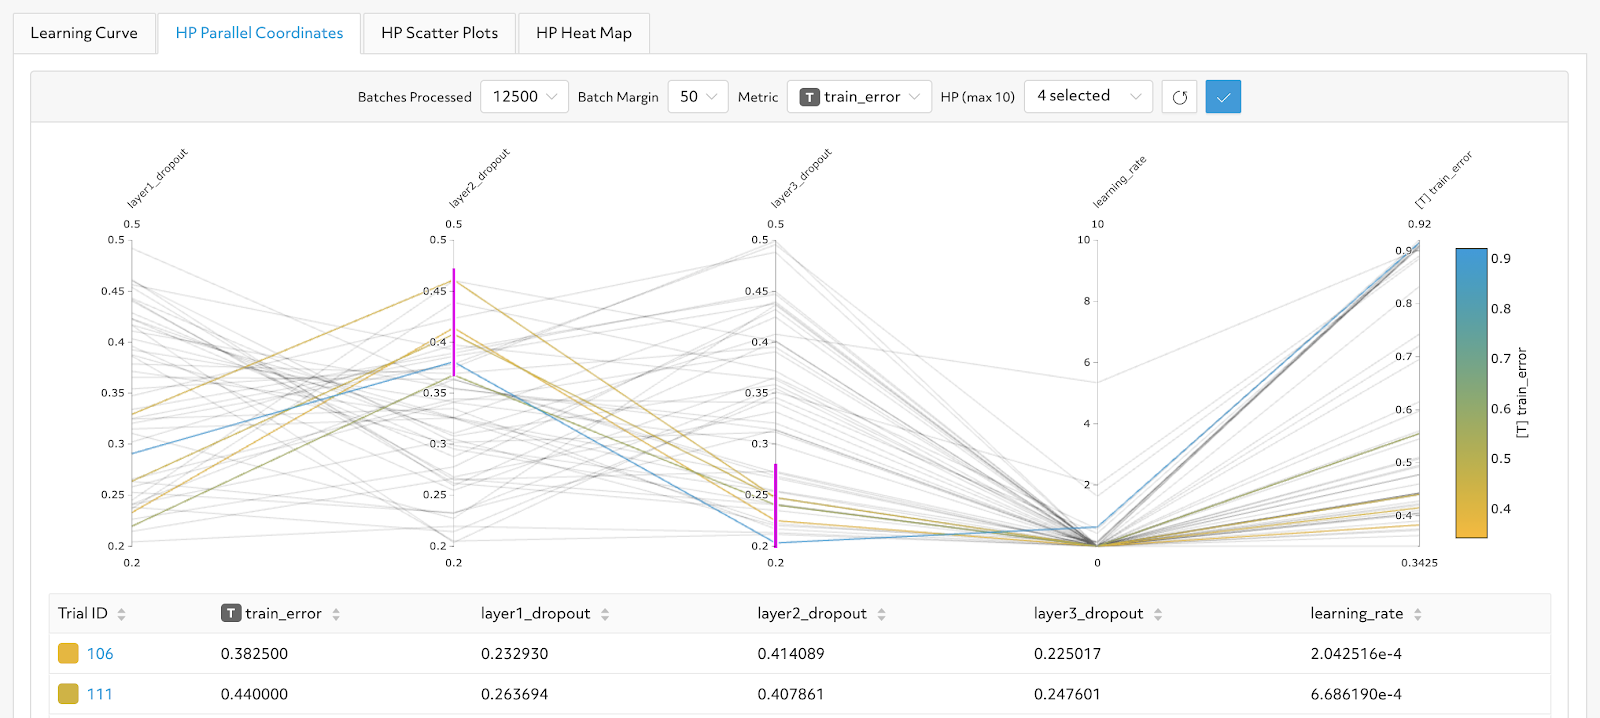Image resolution: width=1600 pixels, height=718 pixels.
Task: Click the color swatch for trial 106
Action: pos(68,654)
